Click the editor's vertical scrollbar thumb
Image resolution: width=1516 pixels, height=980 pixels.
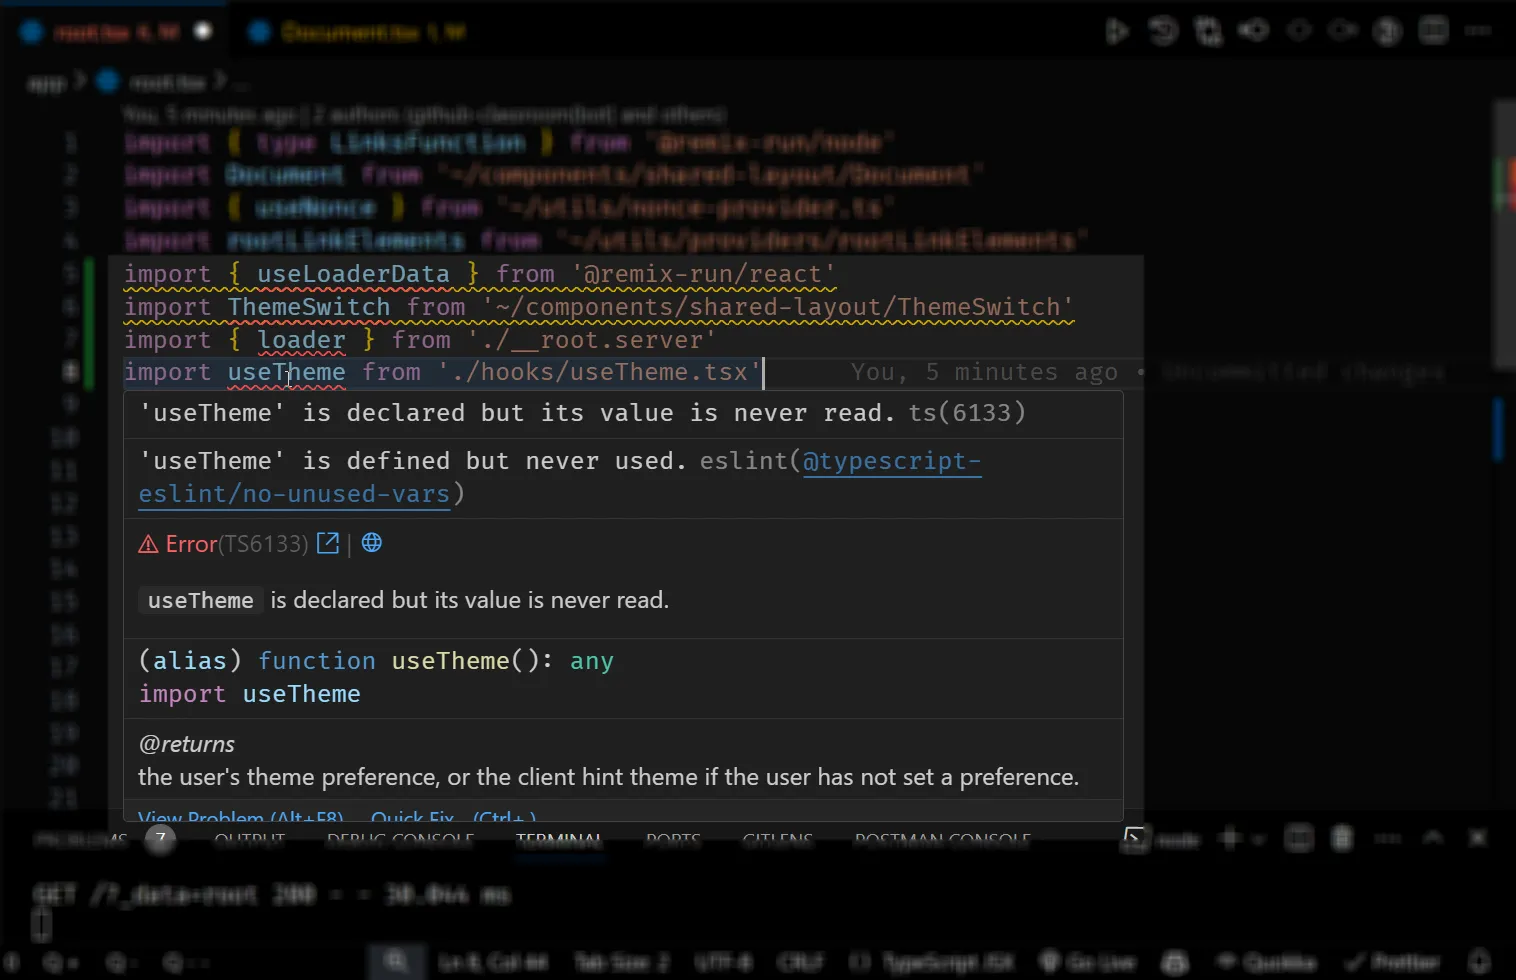(1504, 235)
